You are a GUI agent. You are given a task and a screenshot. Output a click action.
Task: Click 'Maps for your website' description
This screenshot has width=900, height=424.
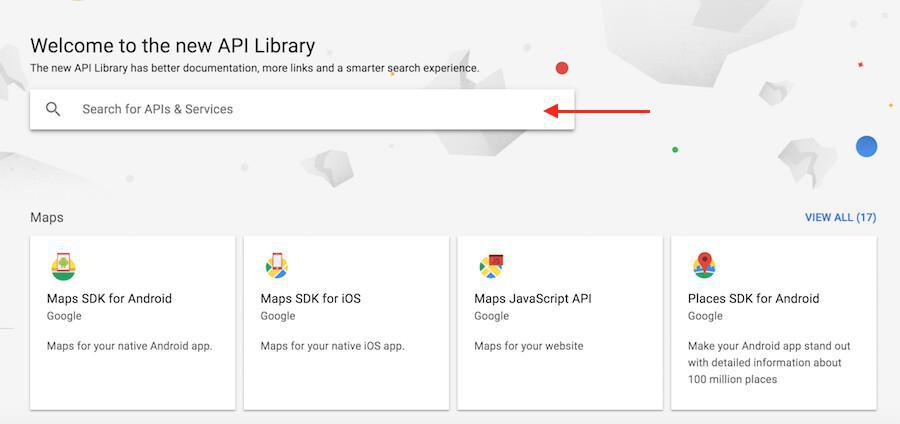[x=528, y=346]
